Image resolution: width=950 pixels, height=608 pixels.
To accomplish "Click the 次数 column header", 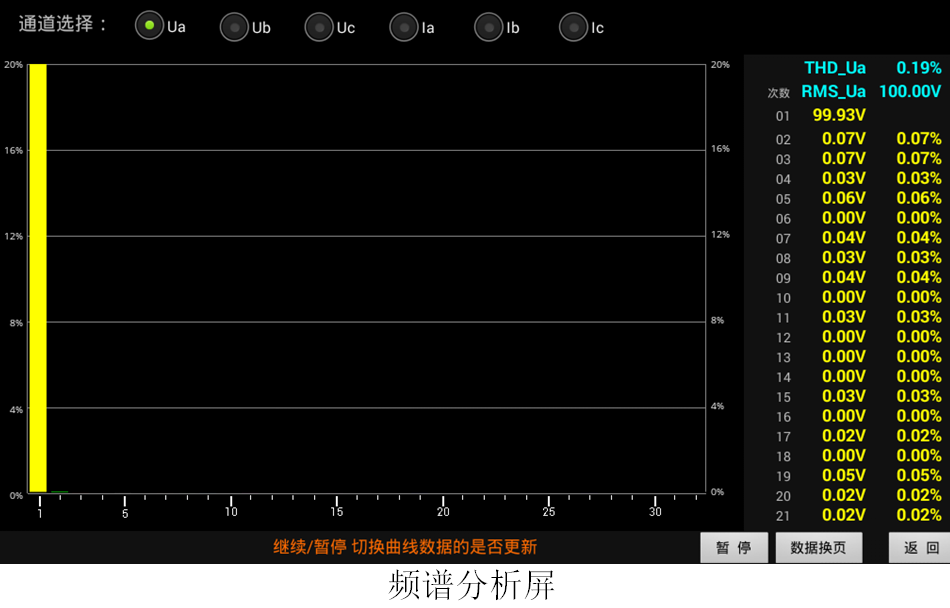I will [779, 93].
